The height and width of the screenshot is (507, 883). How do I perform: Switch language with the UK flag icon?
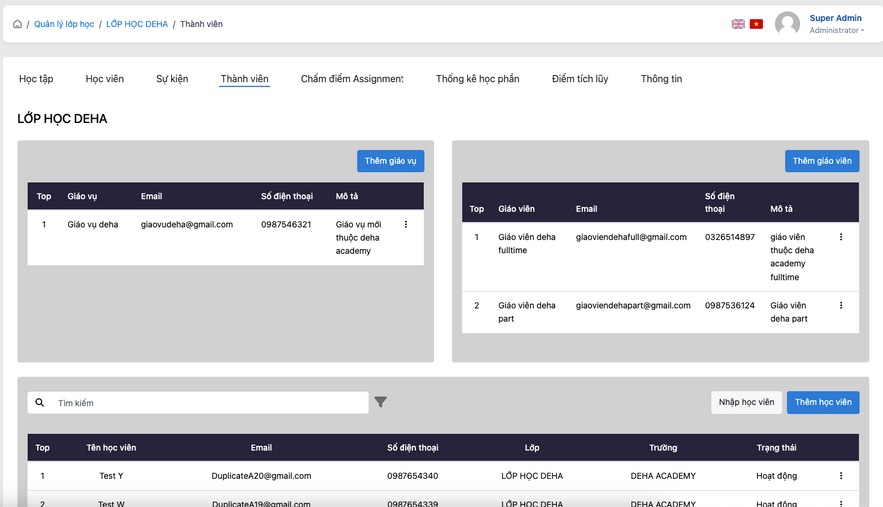pyautogui.click(x=738, y=24)
